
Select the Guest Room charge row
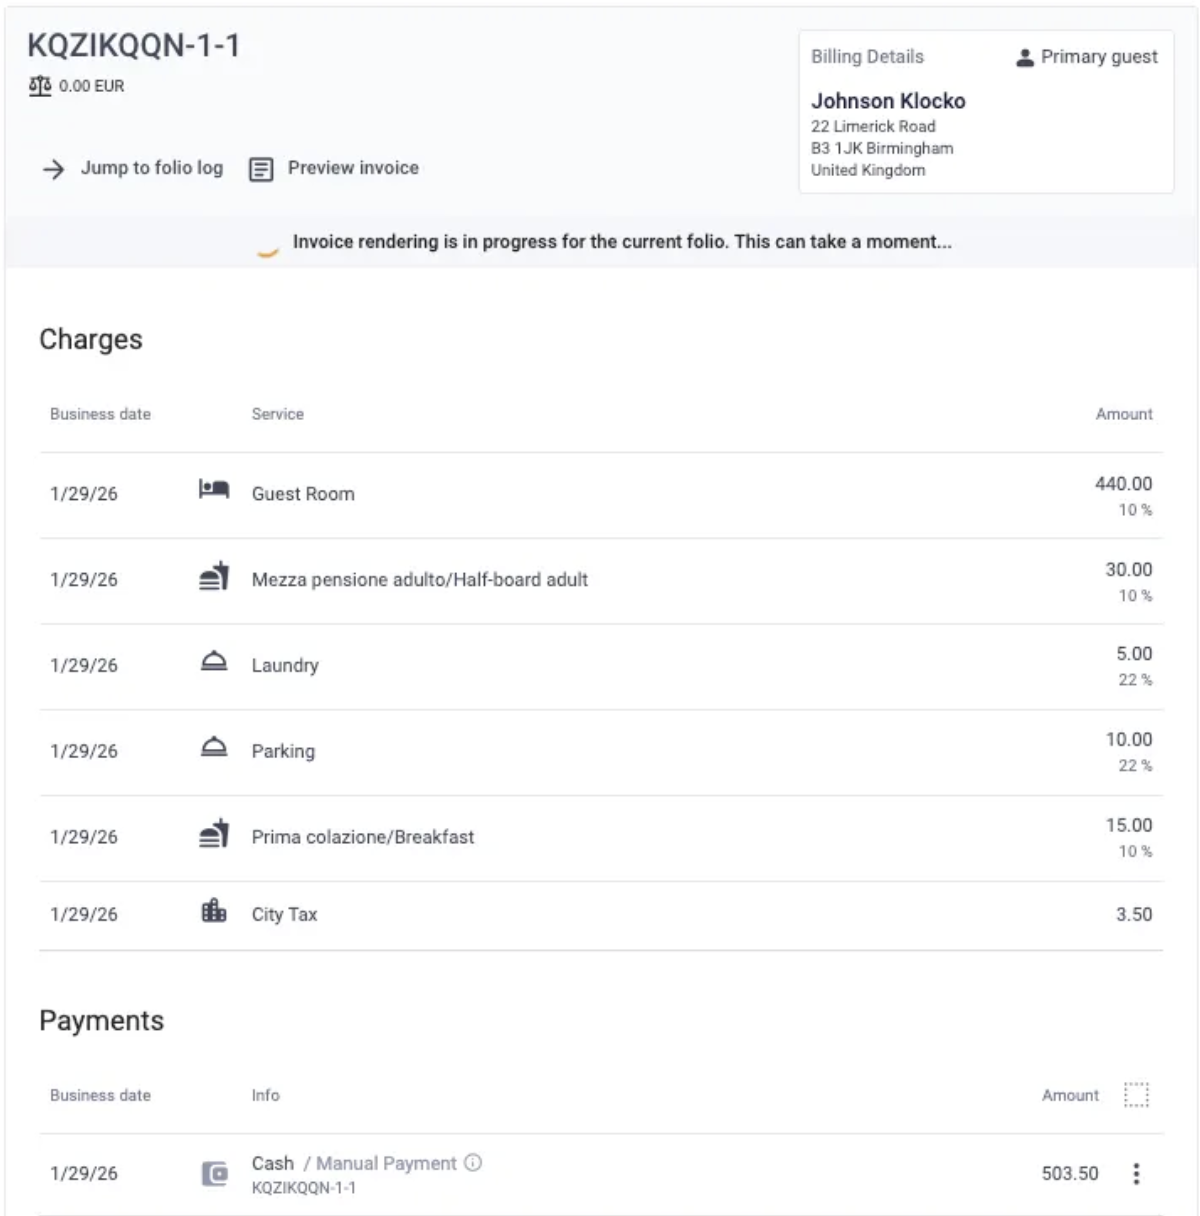(601, 495)
